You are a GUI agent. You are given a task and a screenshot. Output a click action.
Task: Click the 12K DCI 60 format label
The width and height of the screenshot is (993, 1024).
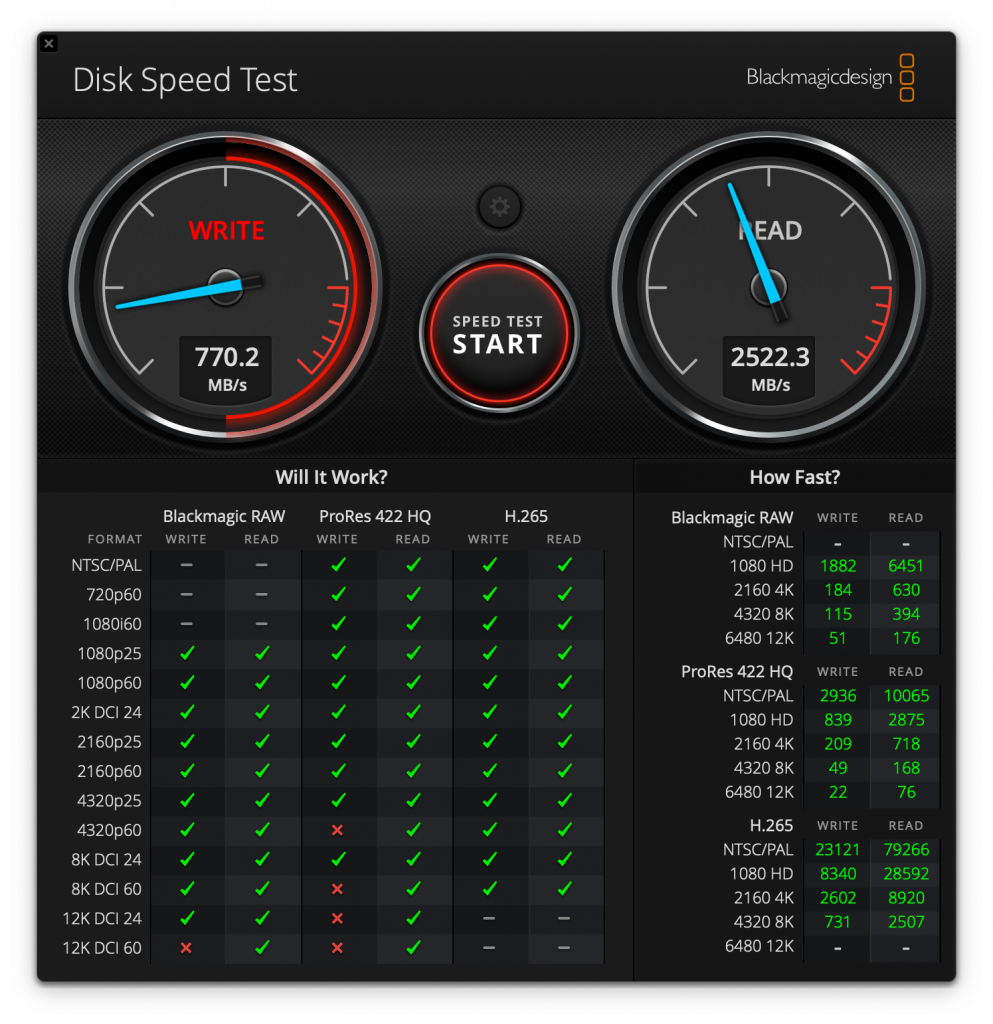tap(102, 948)
